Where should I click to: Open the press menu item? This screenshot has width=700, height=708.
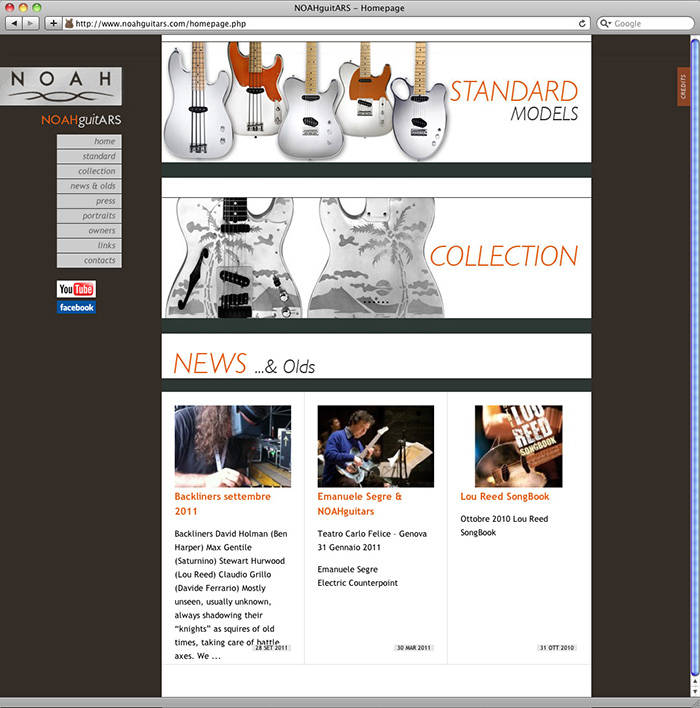click(89, 201)
